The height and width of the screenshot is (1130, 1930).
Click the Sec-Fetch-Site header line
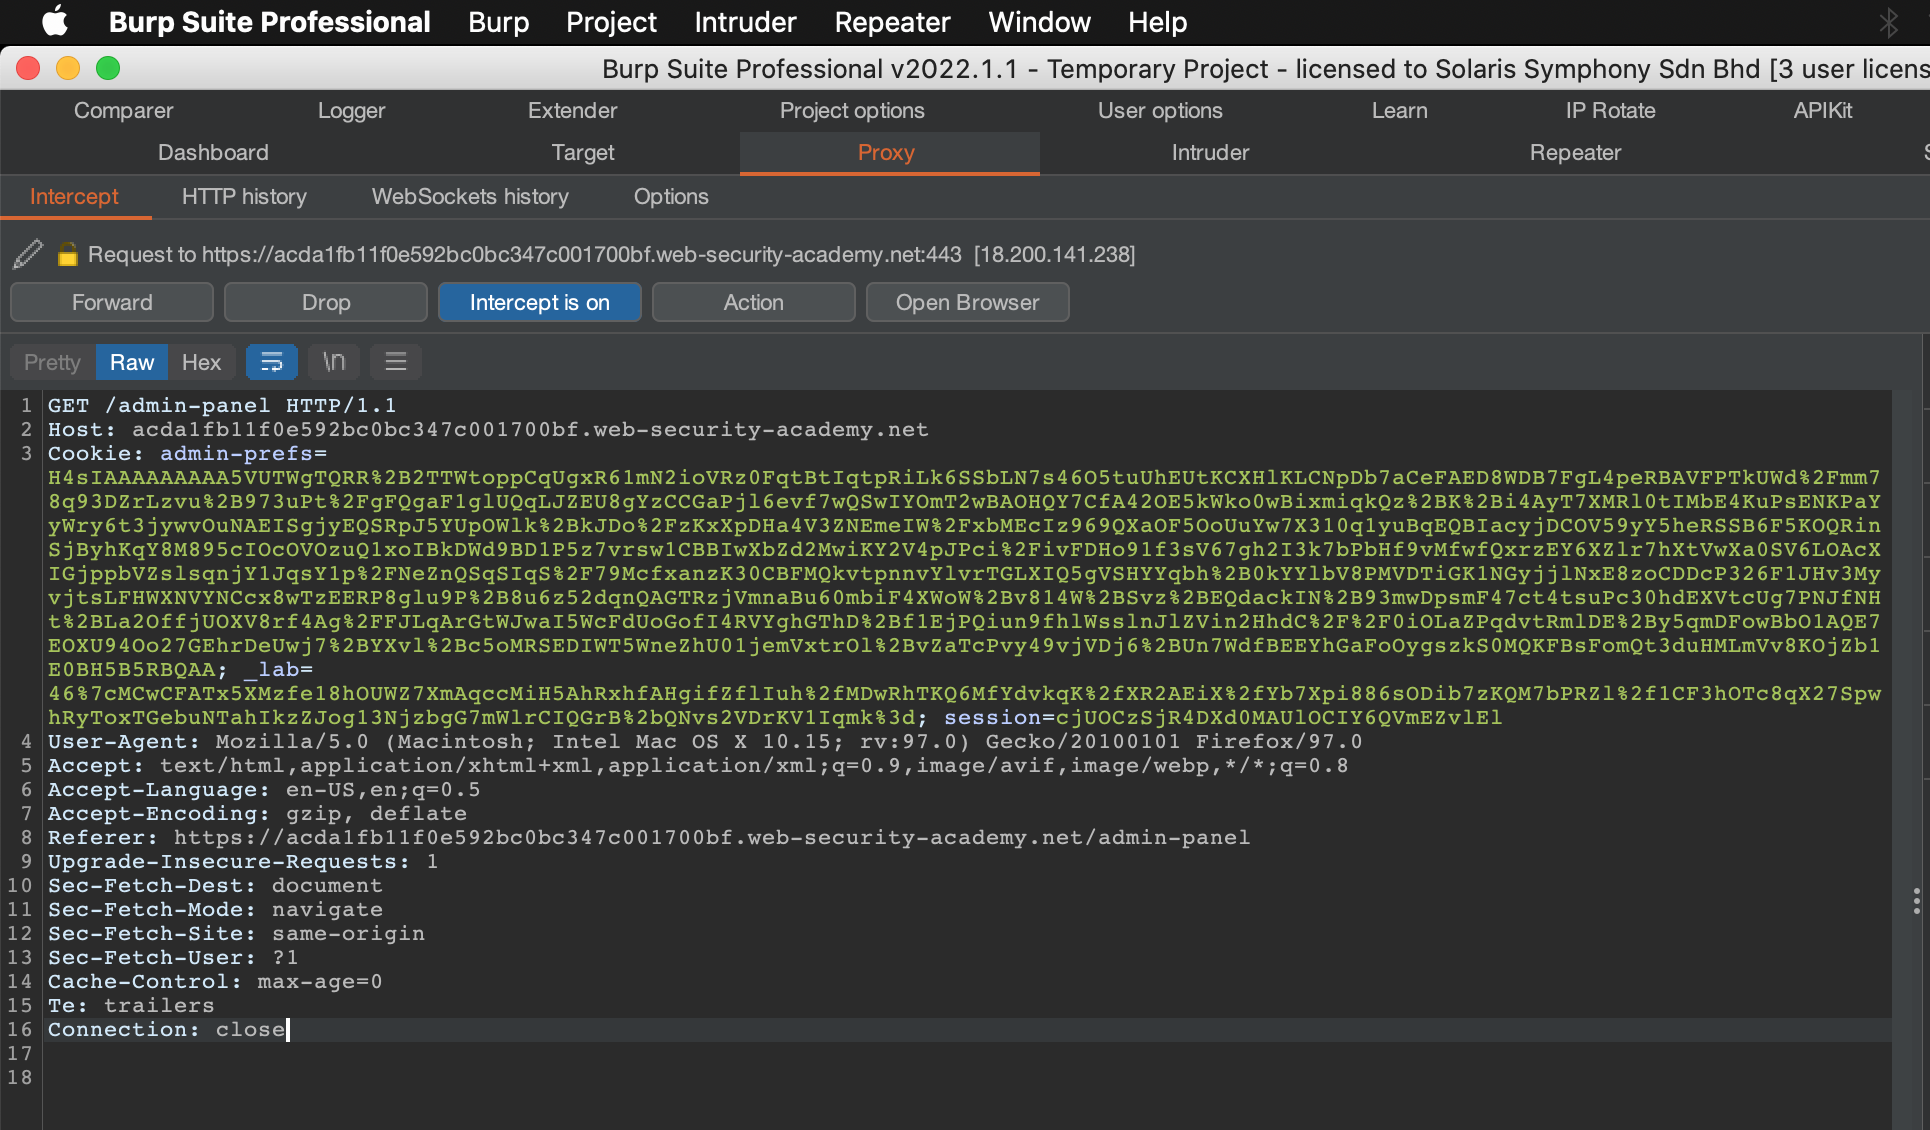coord(236,933)
